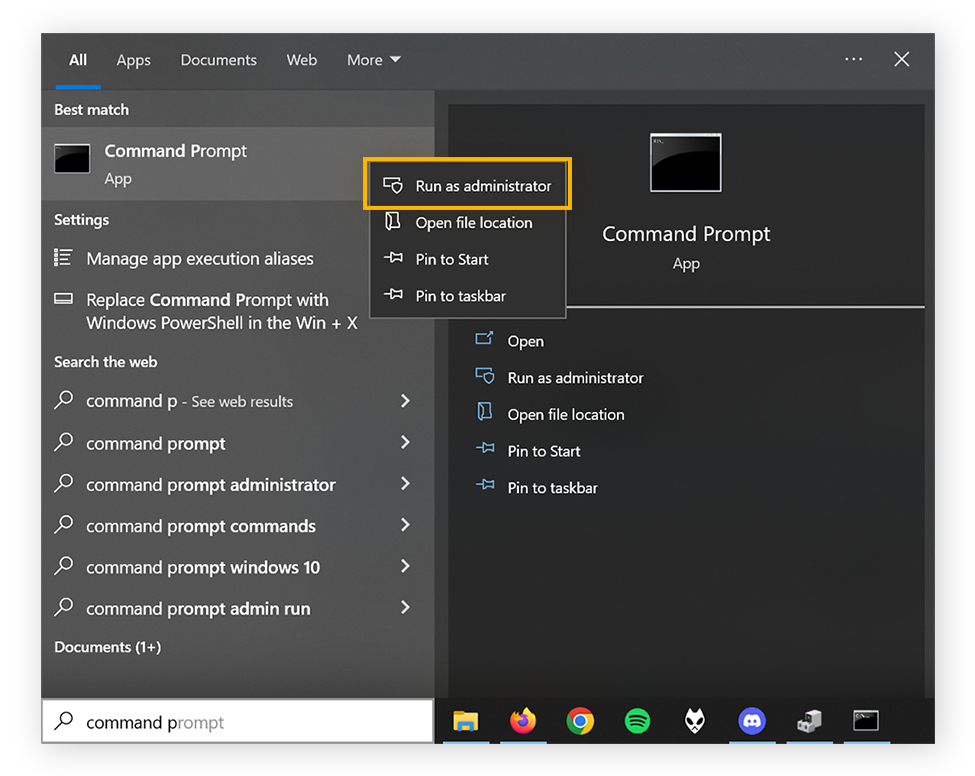Open Spotify from the taskbar
Screen dimensions: 975x776
pyautogui.click(x=637, y=720)
